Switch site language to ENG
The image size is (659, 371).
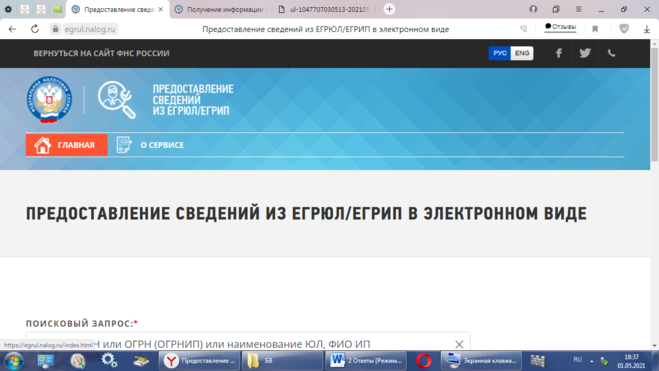pos(522,53)
